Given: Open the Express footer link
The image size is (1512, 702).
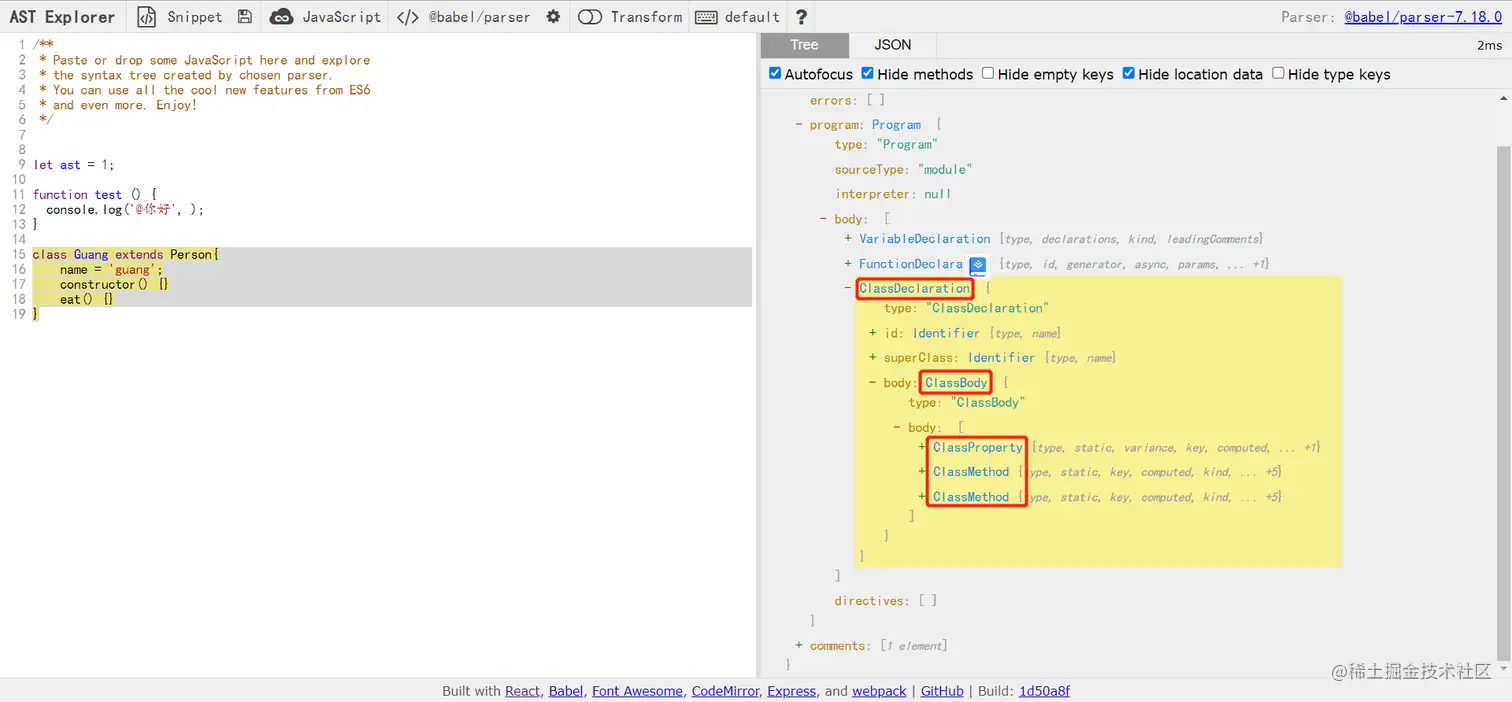Looking at the screenshot, I should [x=792, y=691].
